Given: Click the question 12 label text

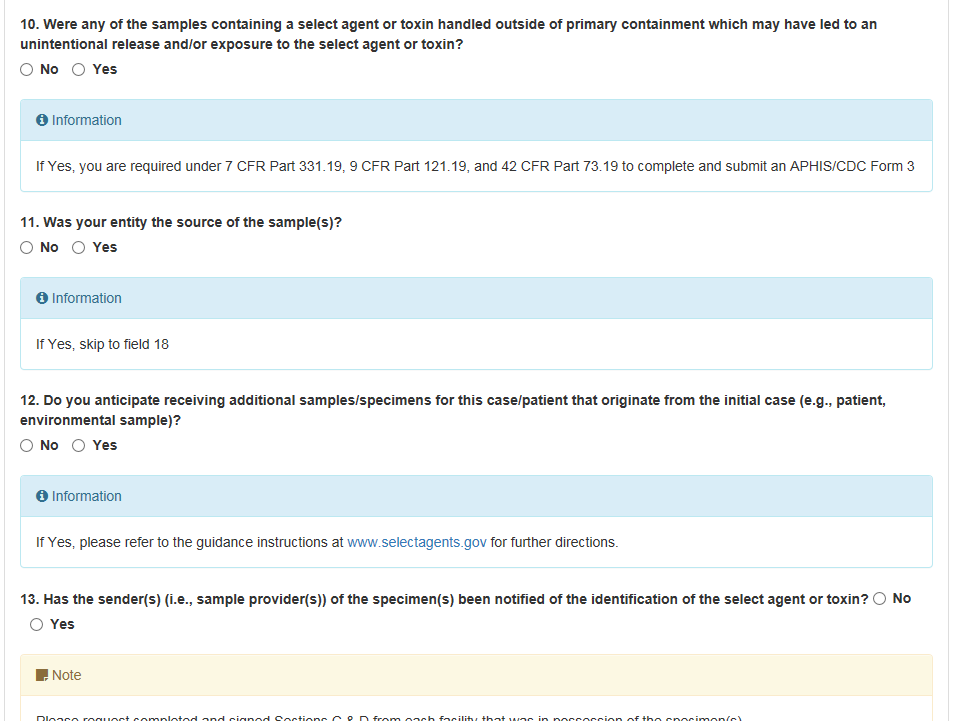Looking at the screenshot, I should [453, 410].
